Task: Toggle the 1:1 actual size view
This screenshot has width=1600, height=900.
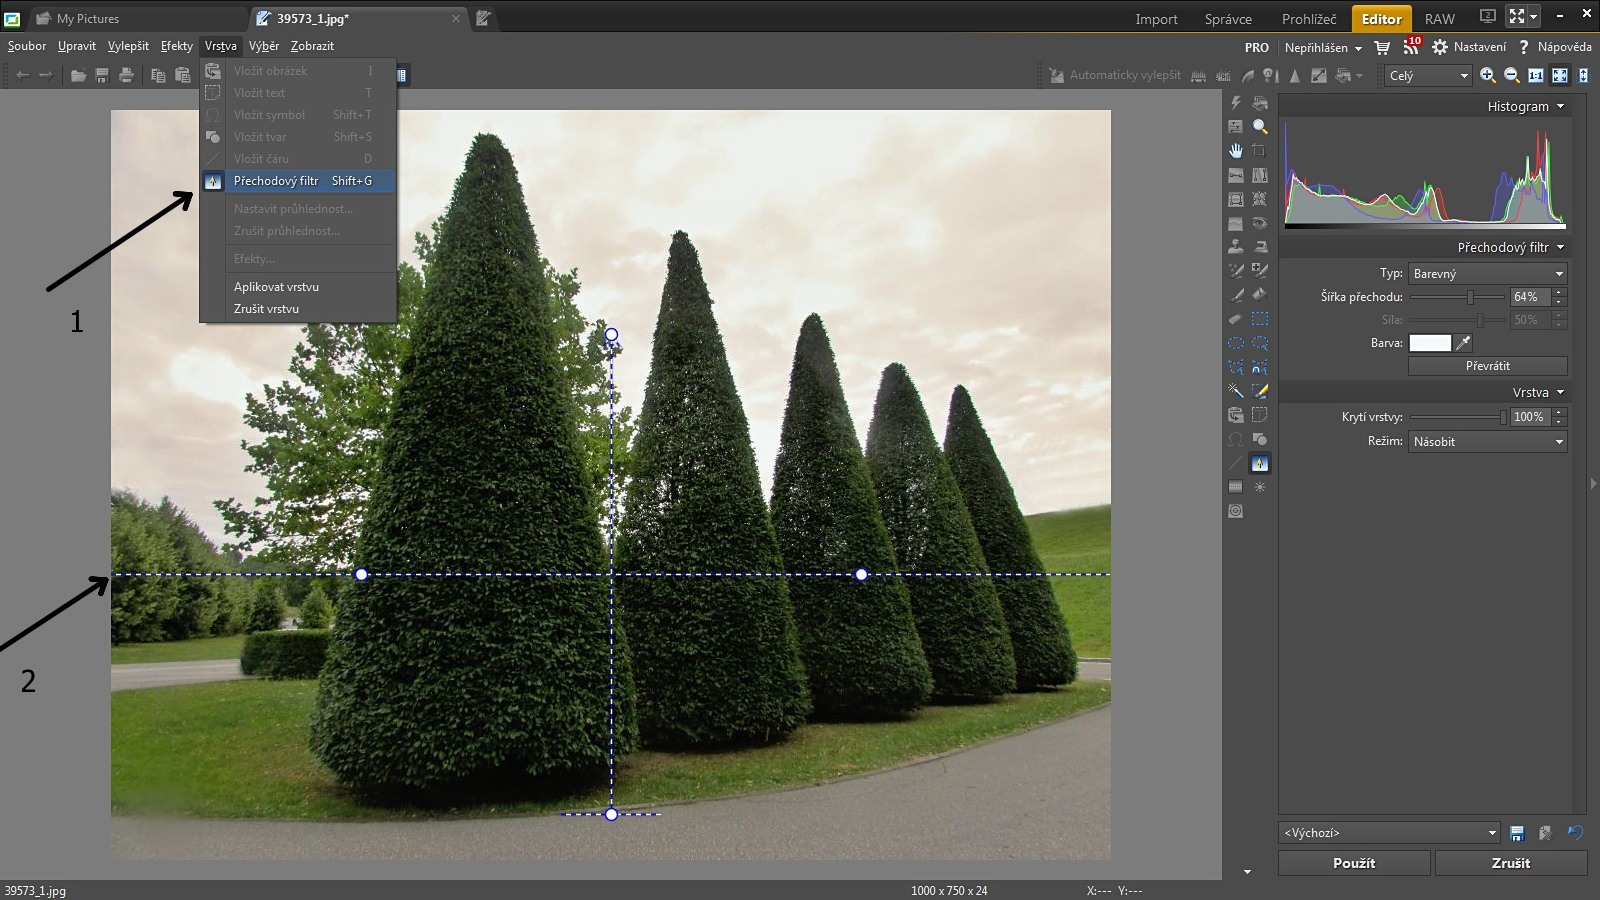Action: click(x=1536, y=75)
